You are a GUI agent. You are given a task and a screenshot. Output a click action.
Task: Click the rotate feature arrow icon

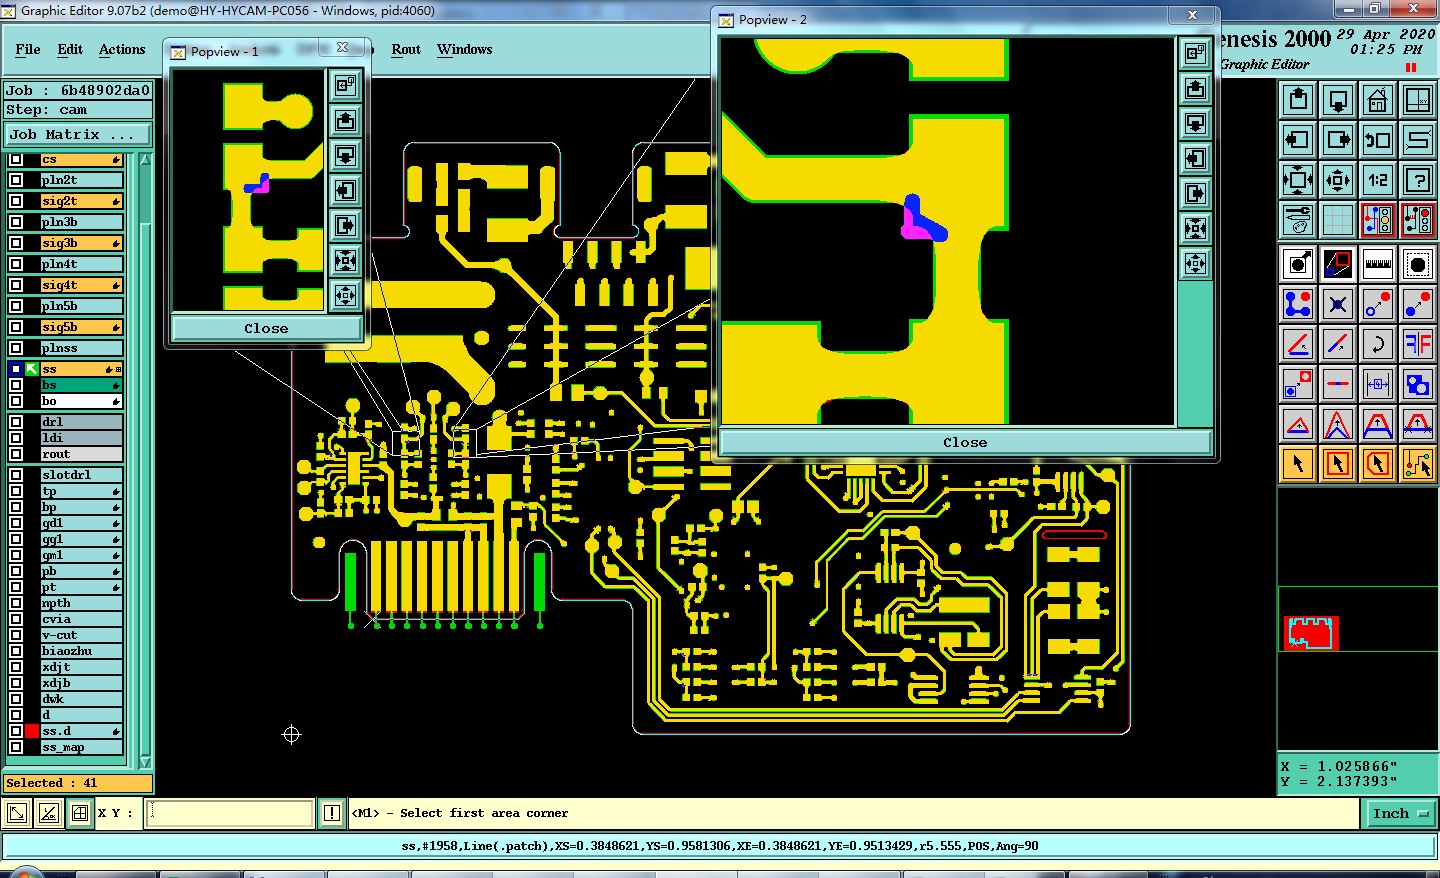tap(1378, 345)
